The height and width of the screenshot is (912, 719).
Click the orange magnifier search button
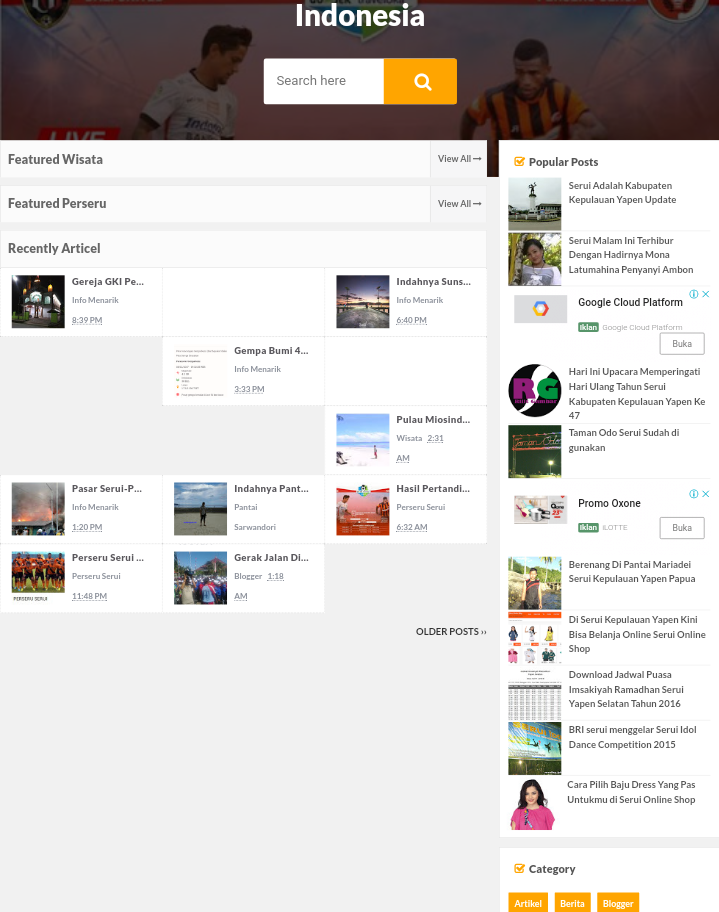point(420,81)
